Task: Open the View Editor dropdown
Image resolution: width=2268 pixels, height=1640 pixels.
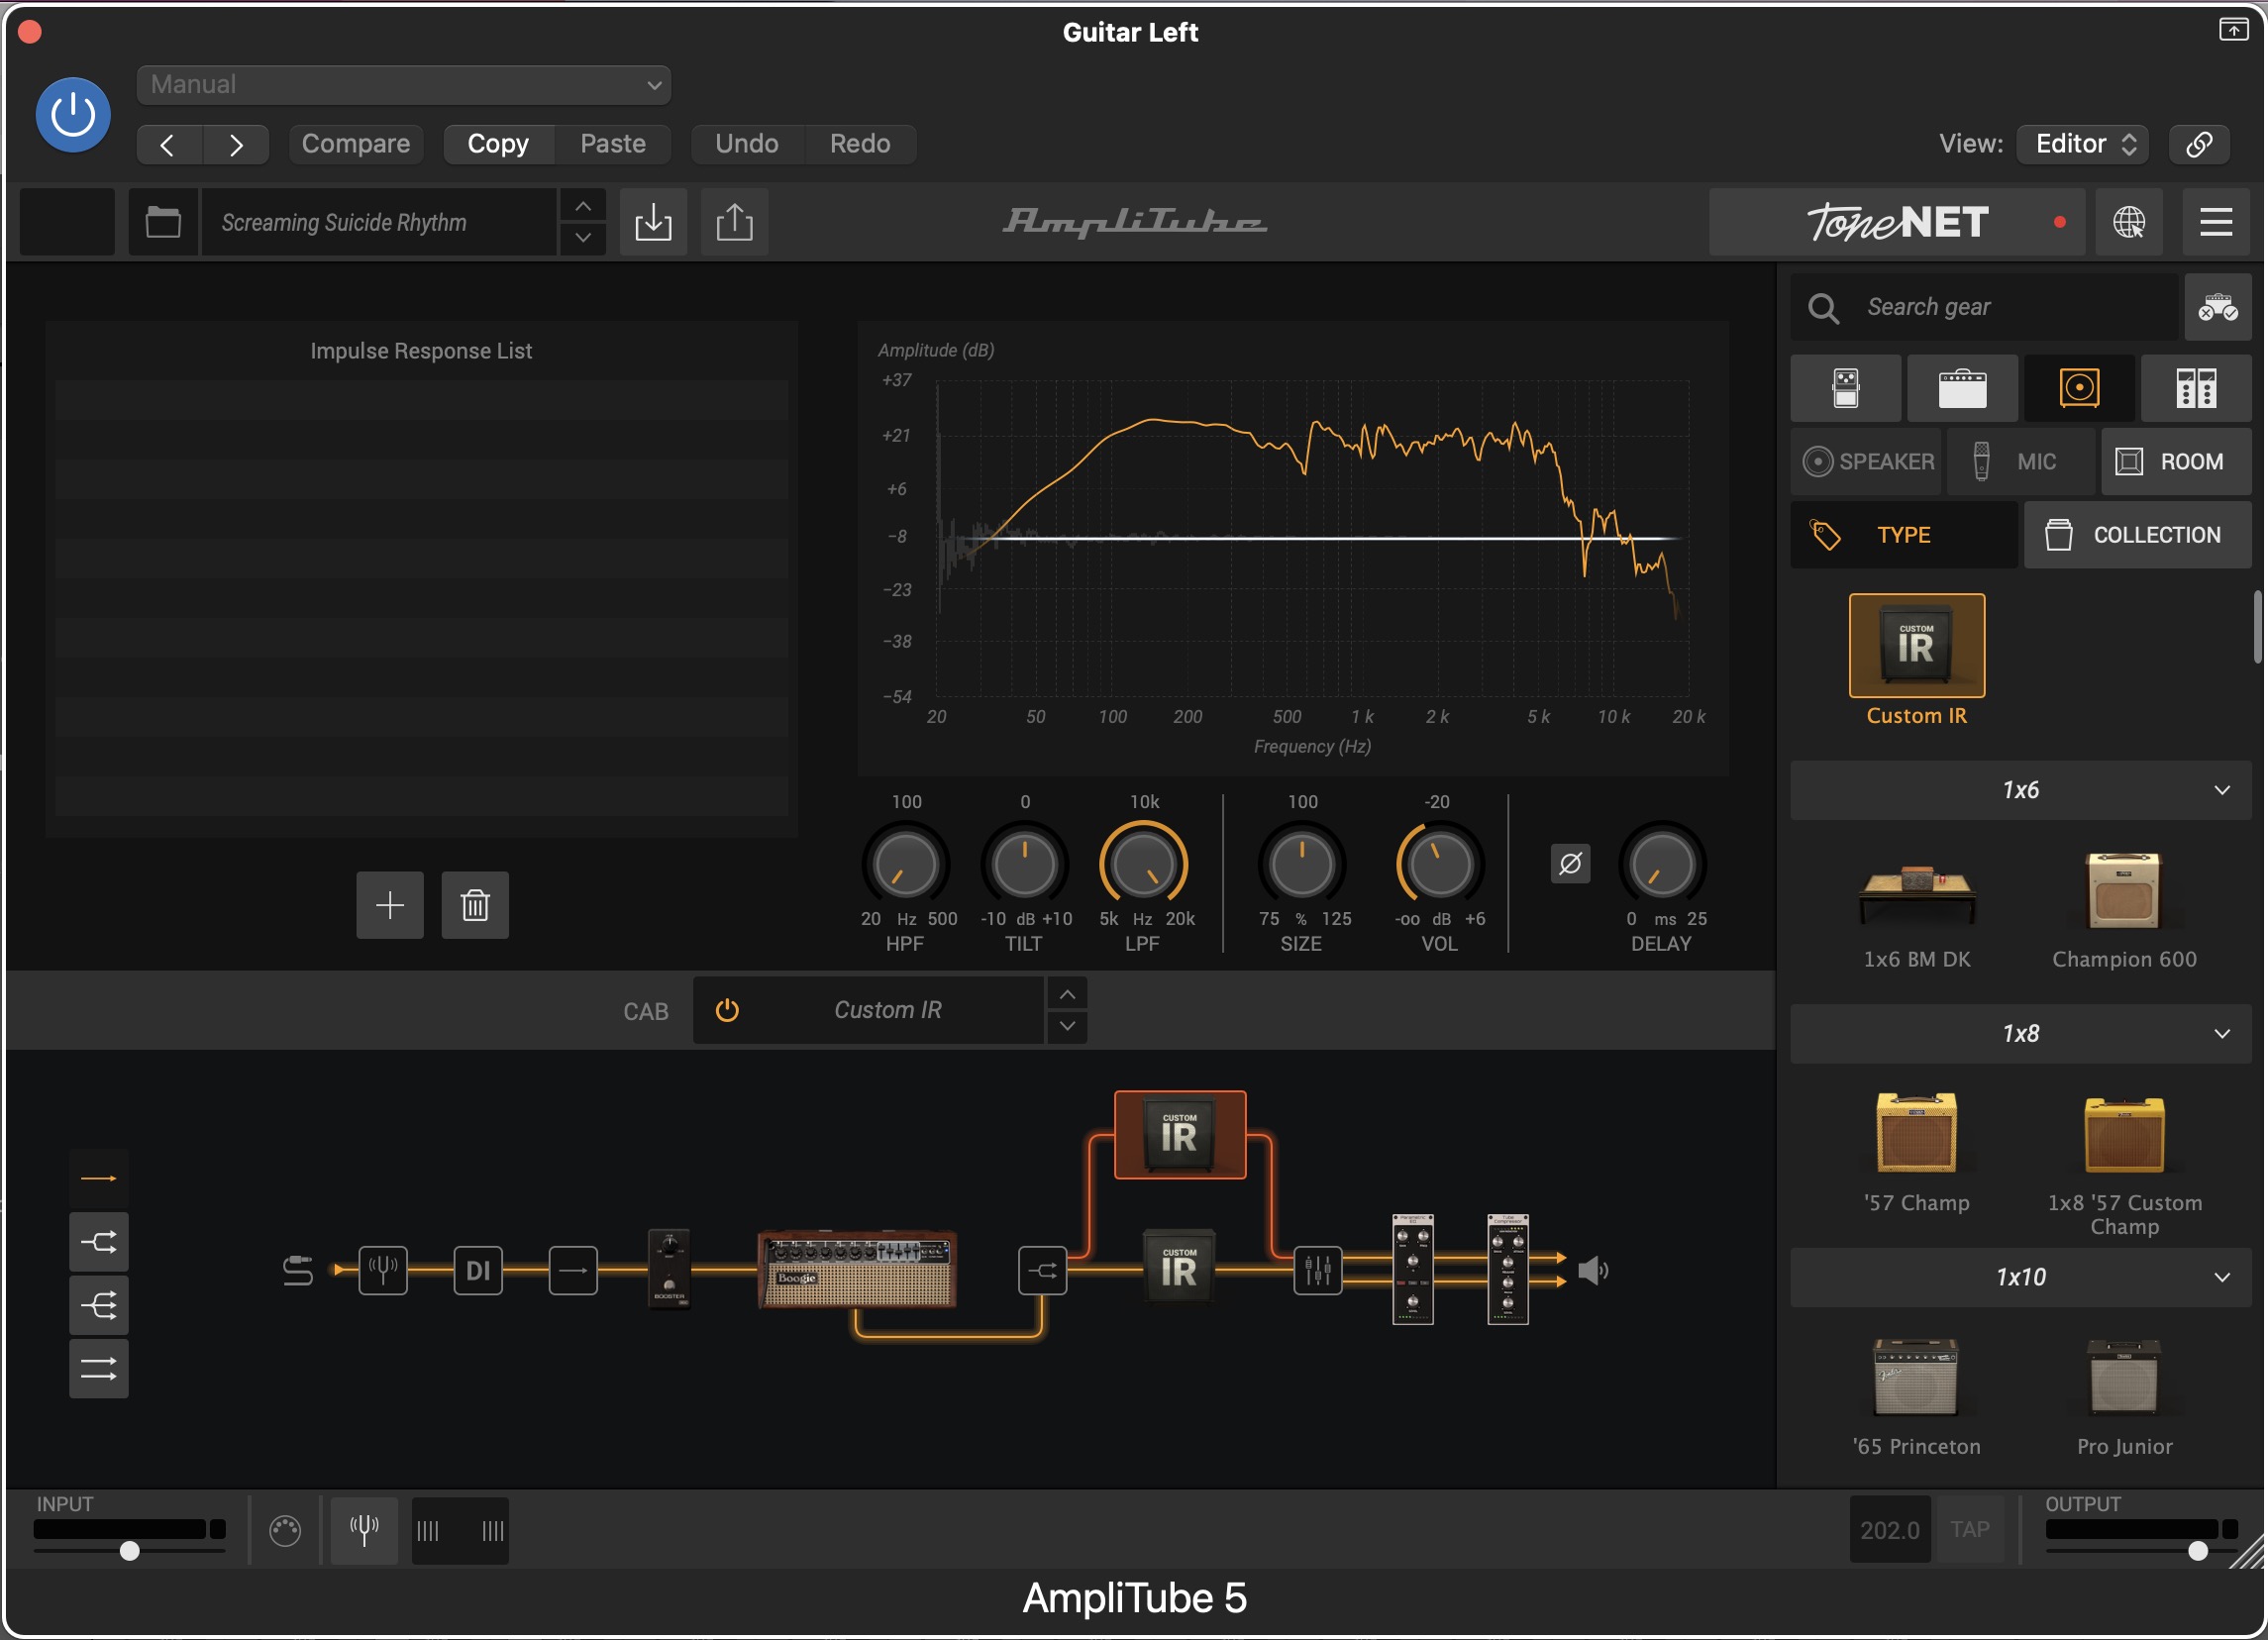Action: (x=2084, y=144)
